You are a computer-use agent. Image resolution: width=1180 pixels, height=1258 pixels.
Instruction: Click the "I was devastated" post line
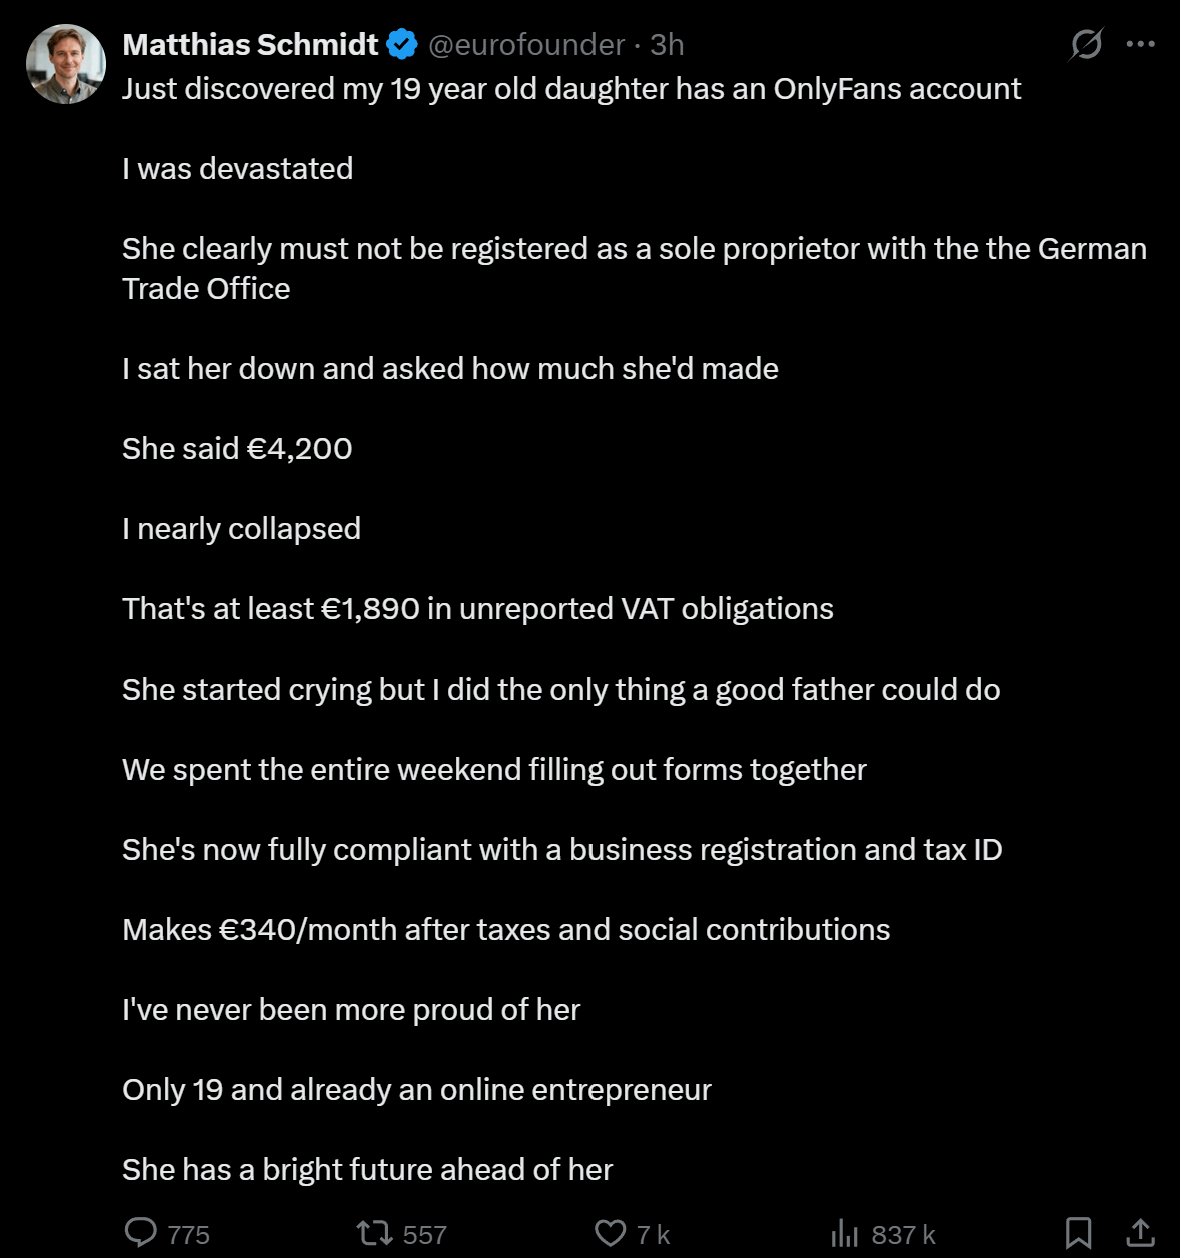tap(237, 168)
